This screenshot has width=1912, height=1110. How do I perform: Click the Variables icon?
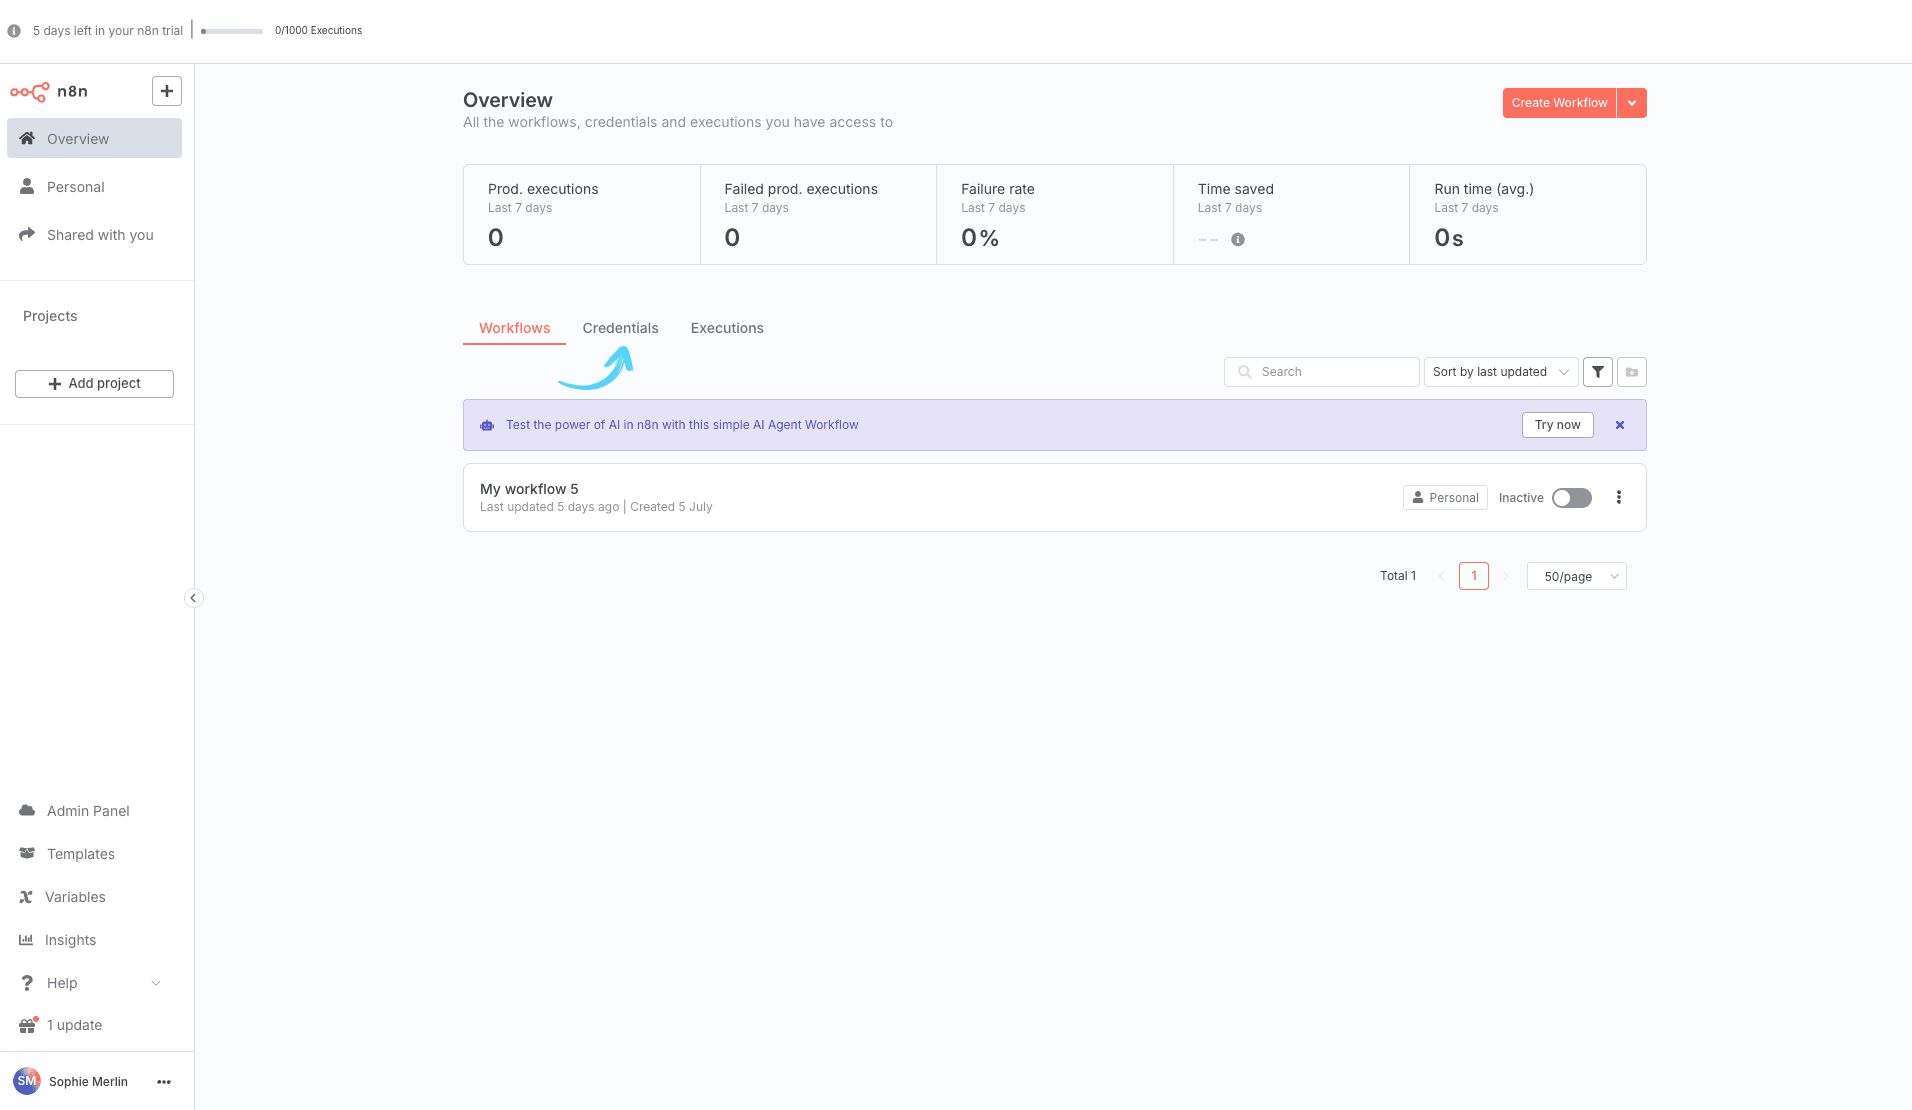[26, 896]
